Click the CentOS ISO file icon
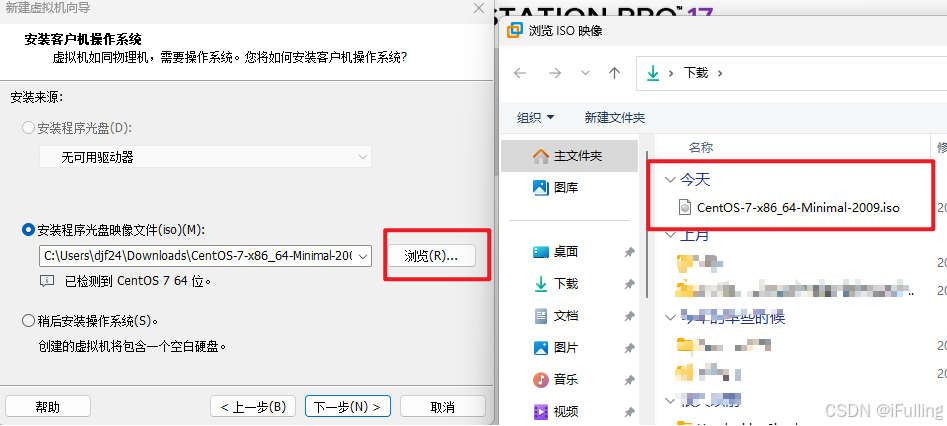Screen dimensions: 947x426 [685, 207]
